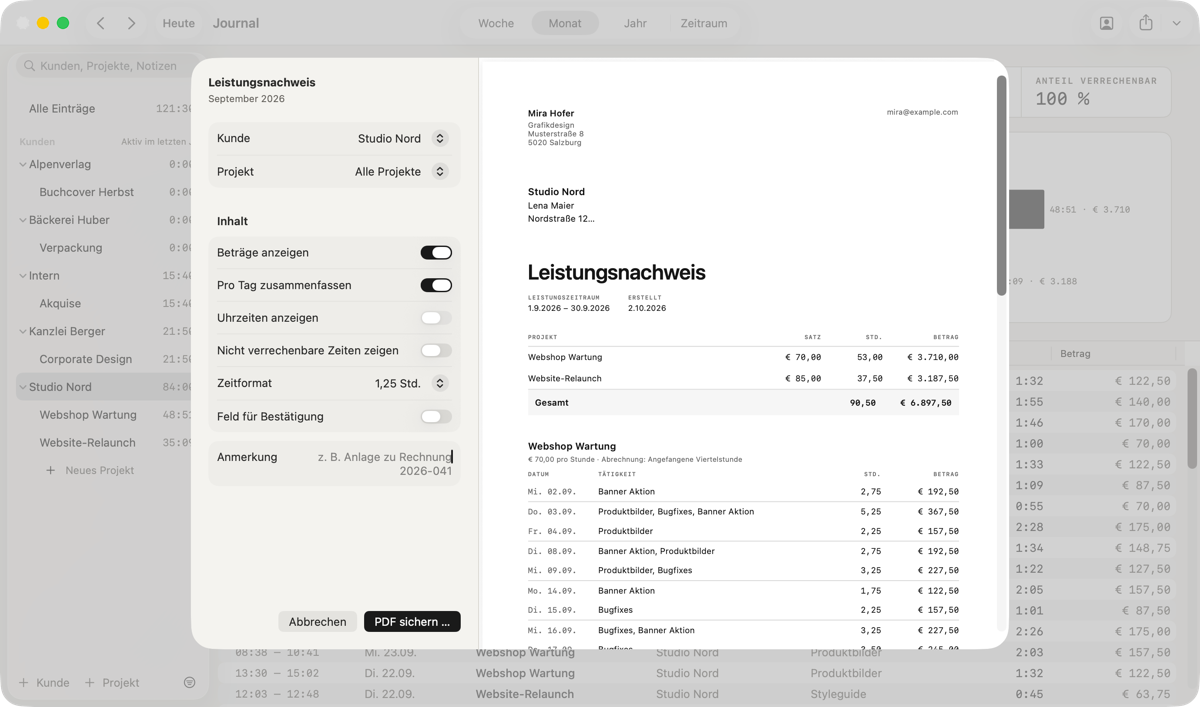Open the share icon in the toolbar
This screenshot has width=1200, height=707.
(1146, 23)
